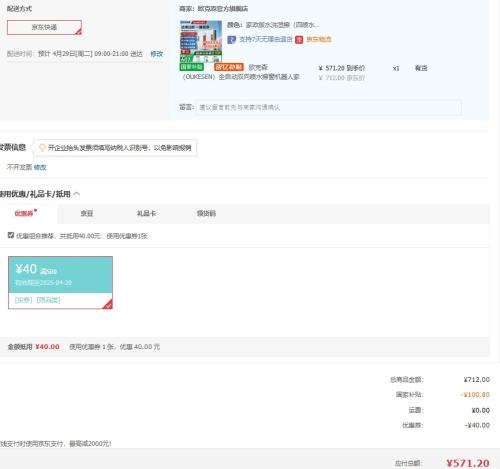
Task: Click the red JD logistics icon
Action: 299,40
